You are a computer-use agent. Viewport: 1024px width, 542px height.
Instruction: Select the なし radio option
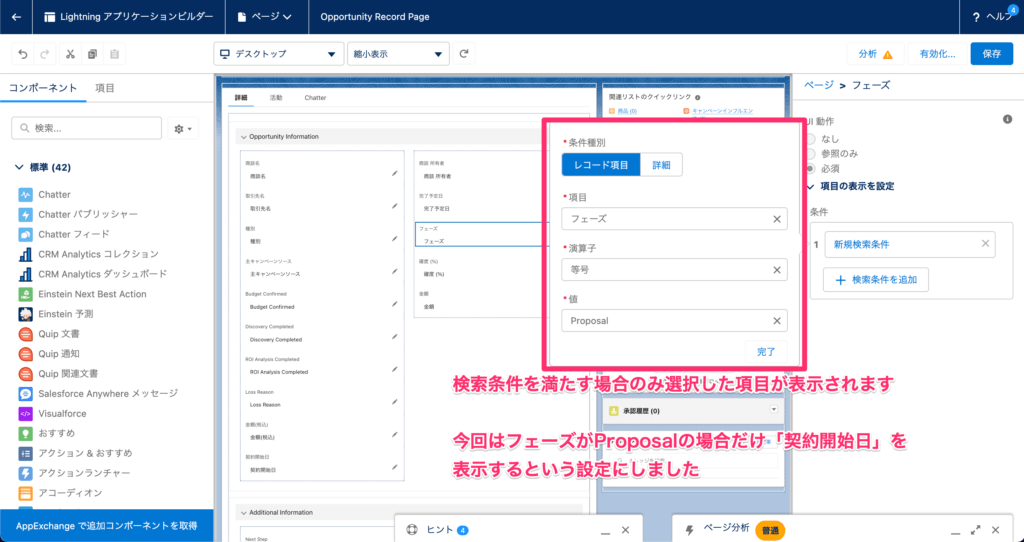pos(811,139)
